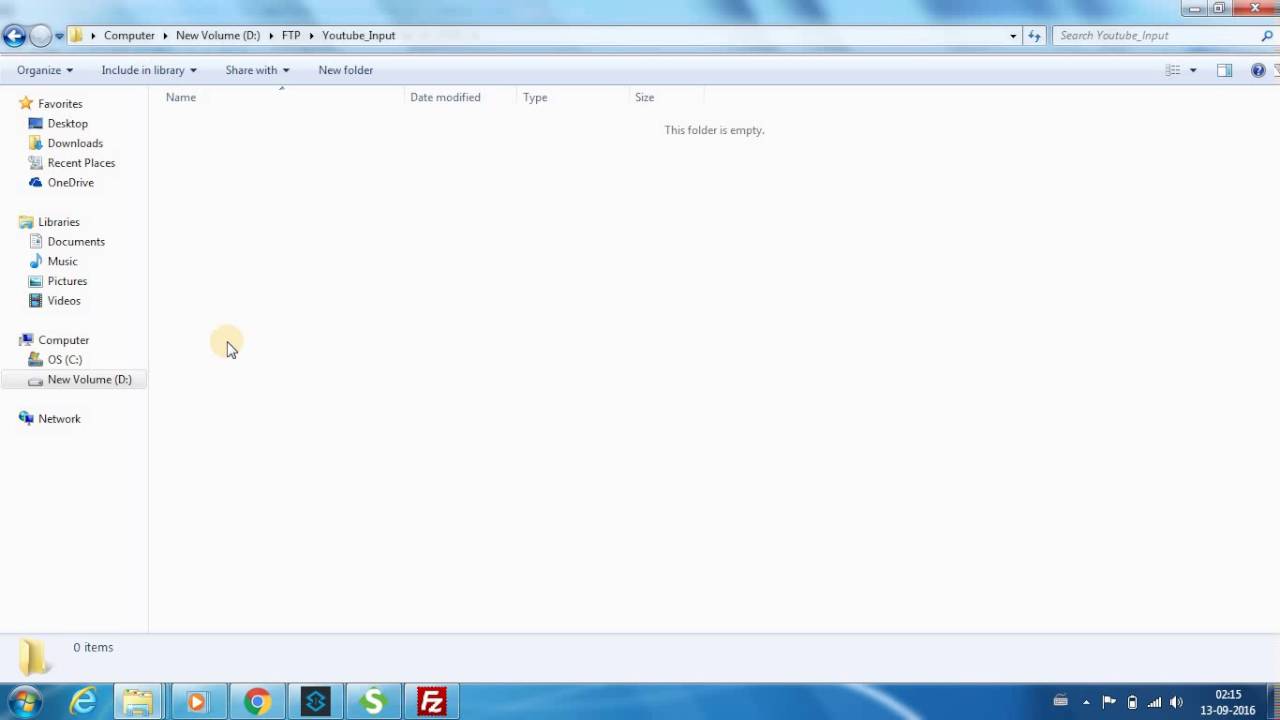Screen dimensions: 1280x720
Task: Refresh the Youtube_Input folder view
Action: tap(1034, 36)
